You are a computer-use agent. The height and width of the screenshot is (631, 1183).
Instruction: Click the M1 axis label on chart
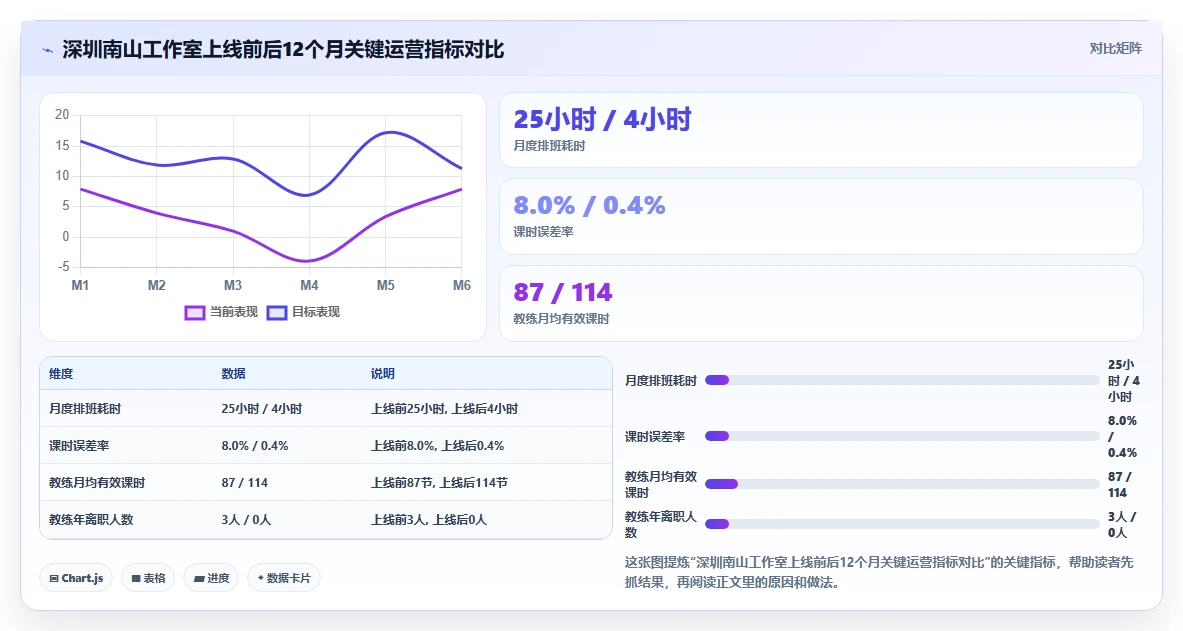tap(80, 285)
